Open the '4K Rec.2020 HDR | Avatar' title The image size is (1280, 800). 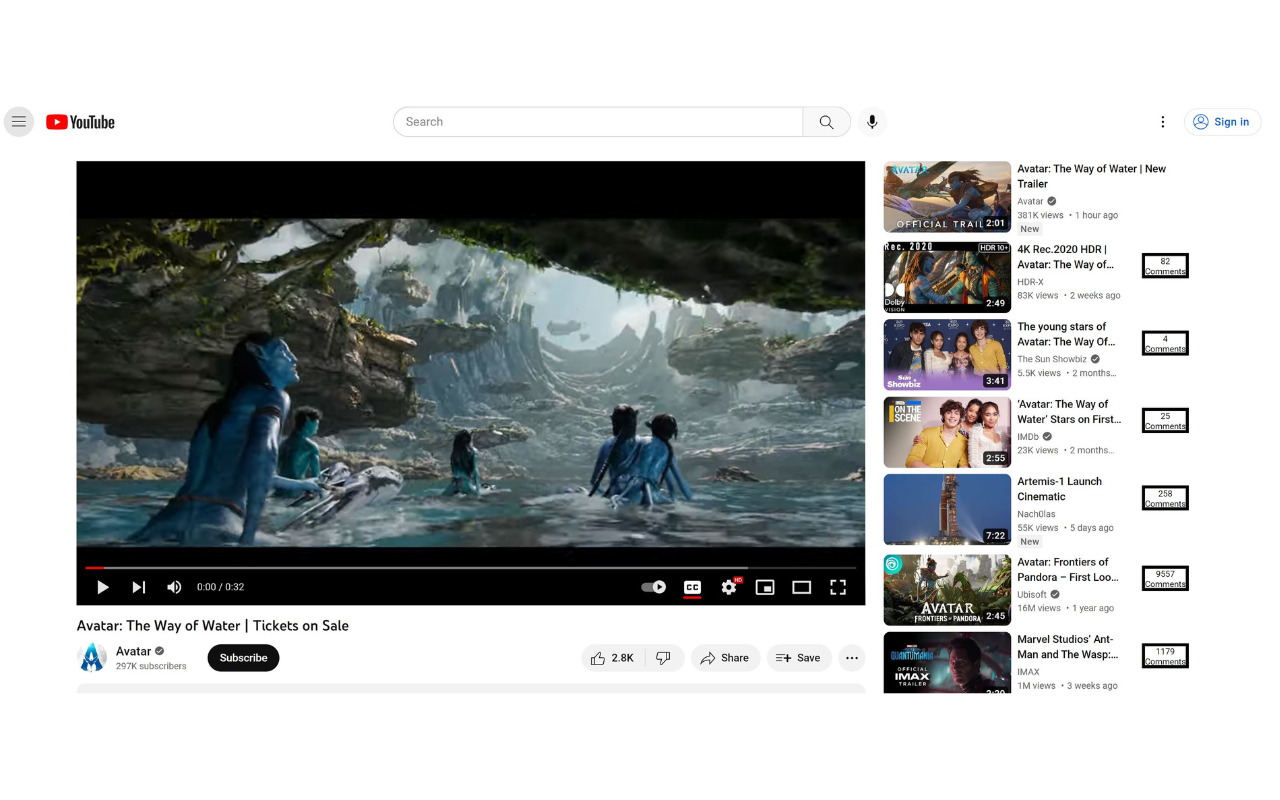click(x=1065, y=257)
